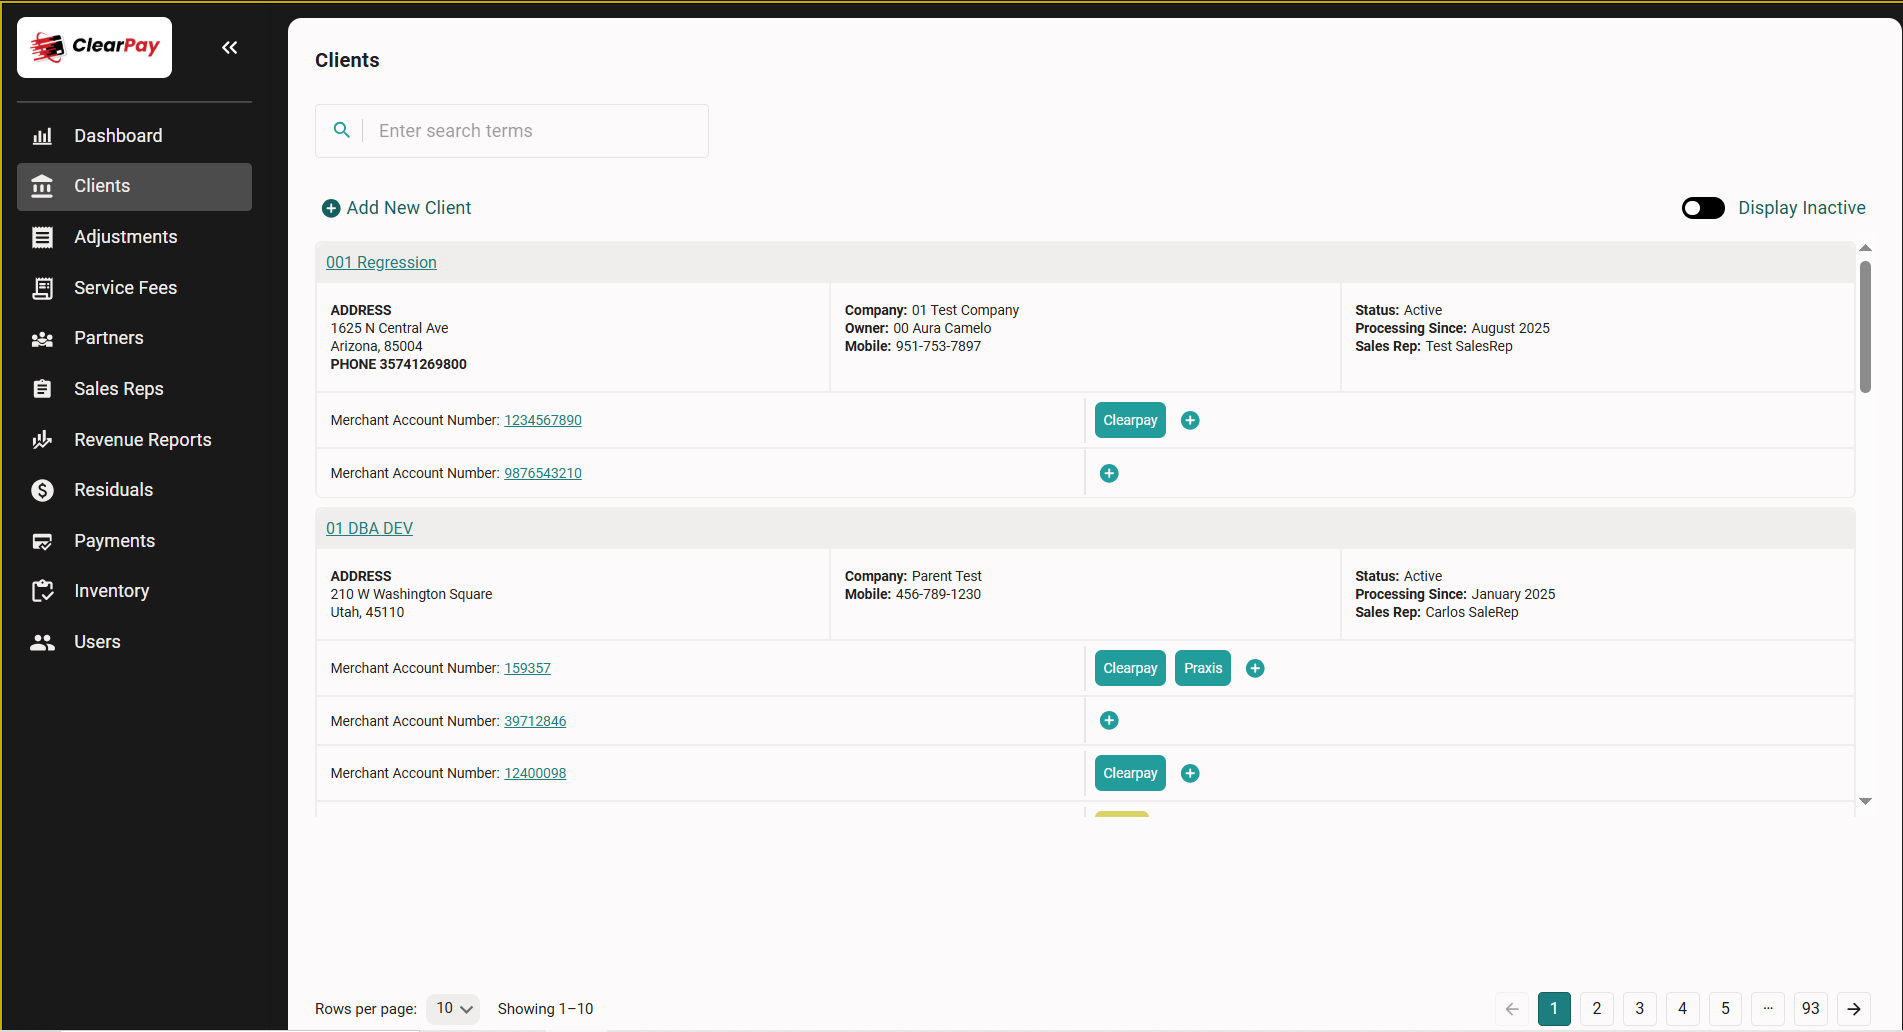Go to next page with arrow
Viewport: 1903px width, 1032px height.
tap(1853, 1008)
